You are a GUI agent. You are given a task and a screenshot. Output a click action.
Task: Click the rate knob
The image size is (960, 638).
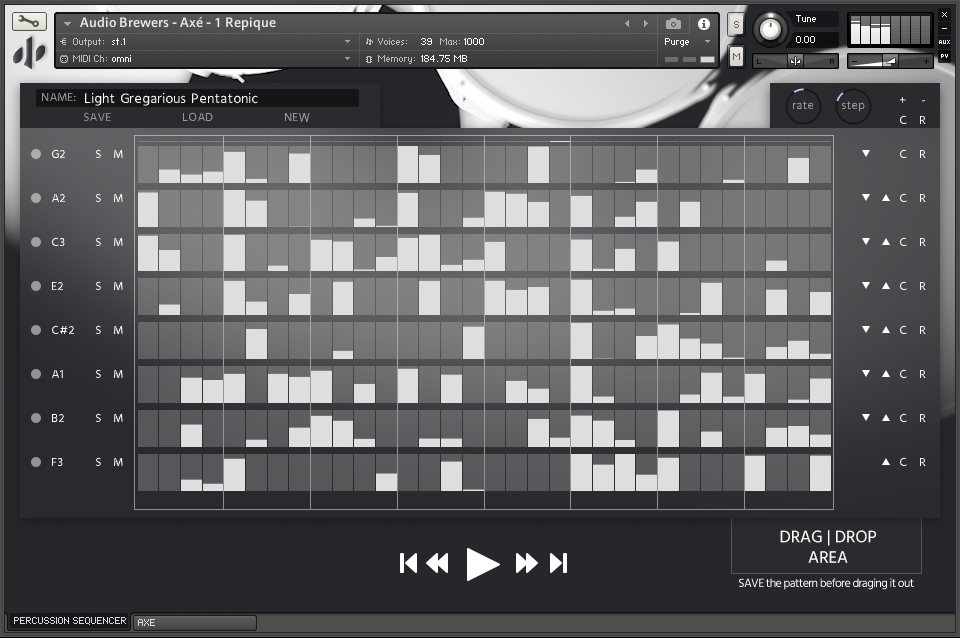(x=802, y=105)
